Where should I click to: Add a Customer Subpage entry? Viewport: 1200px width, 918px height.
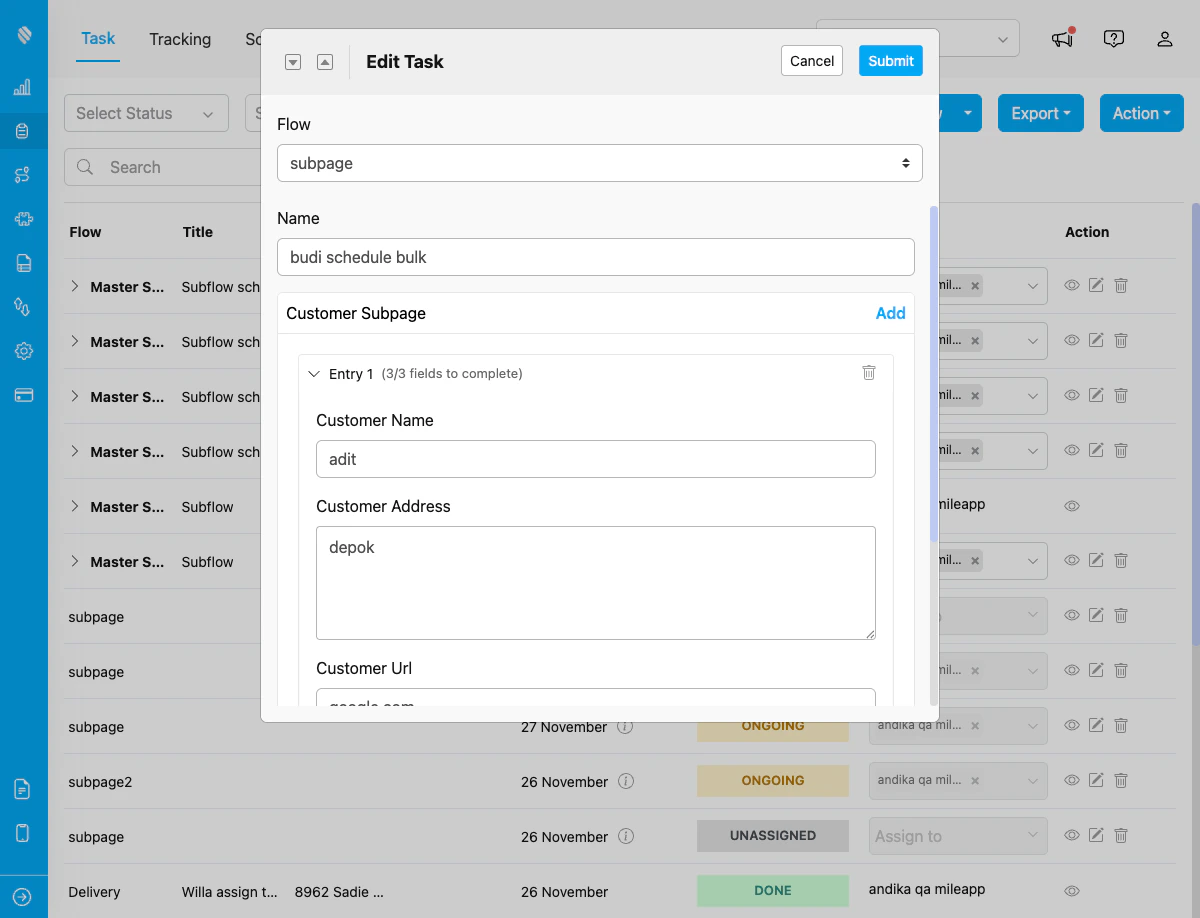click(890, 313)
